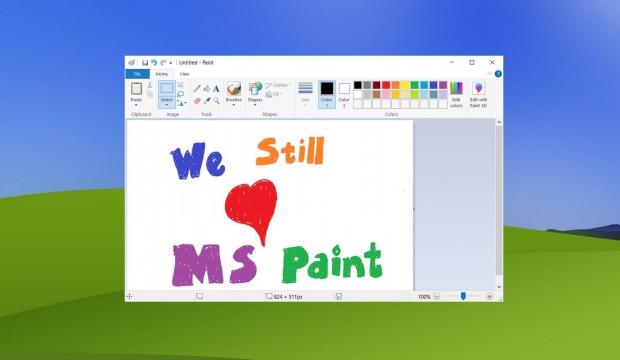620x360 pixels.
Task: Activate the rectangular Select tool icon
Action: click(x=167, y=89)
